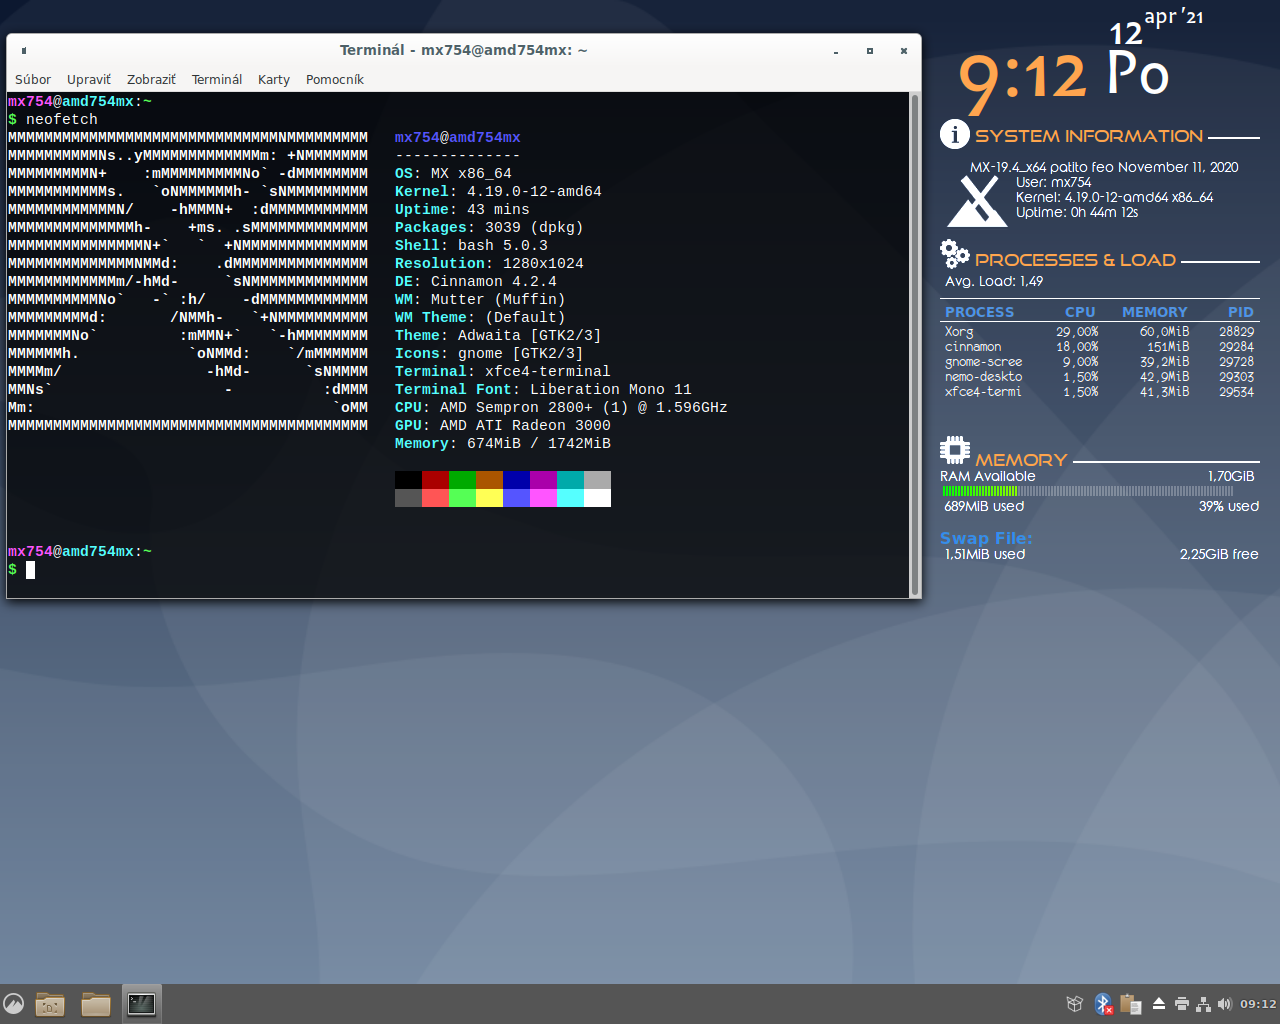Click the Xorg row in the process widget
Image resolution: width=1280 pixels, height=1024 pixels.
1099,332
